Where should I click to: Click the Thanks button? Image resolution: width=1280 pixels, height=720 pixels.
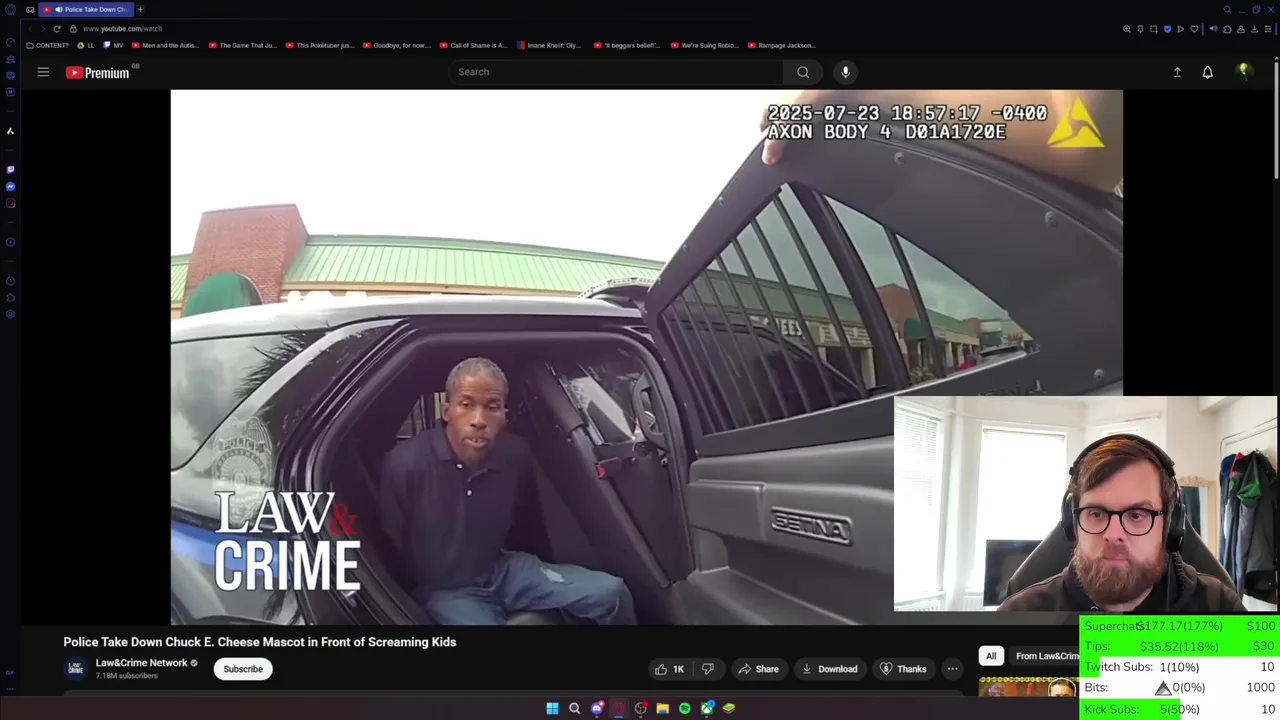(x=903, y=669)
